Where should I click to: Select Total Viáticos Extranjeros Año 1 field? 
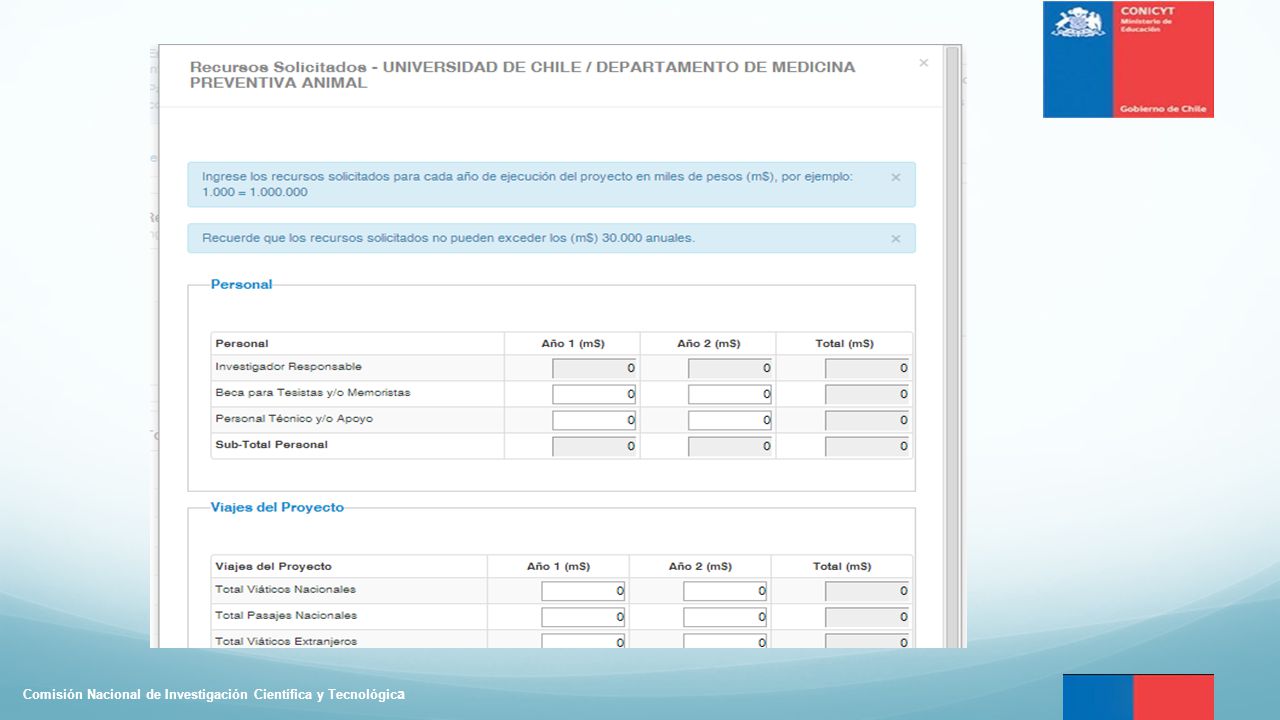pyautogui.click(x=583, y=641)
